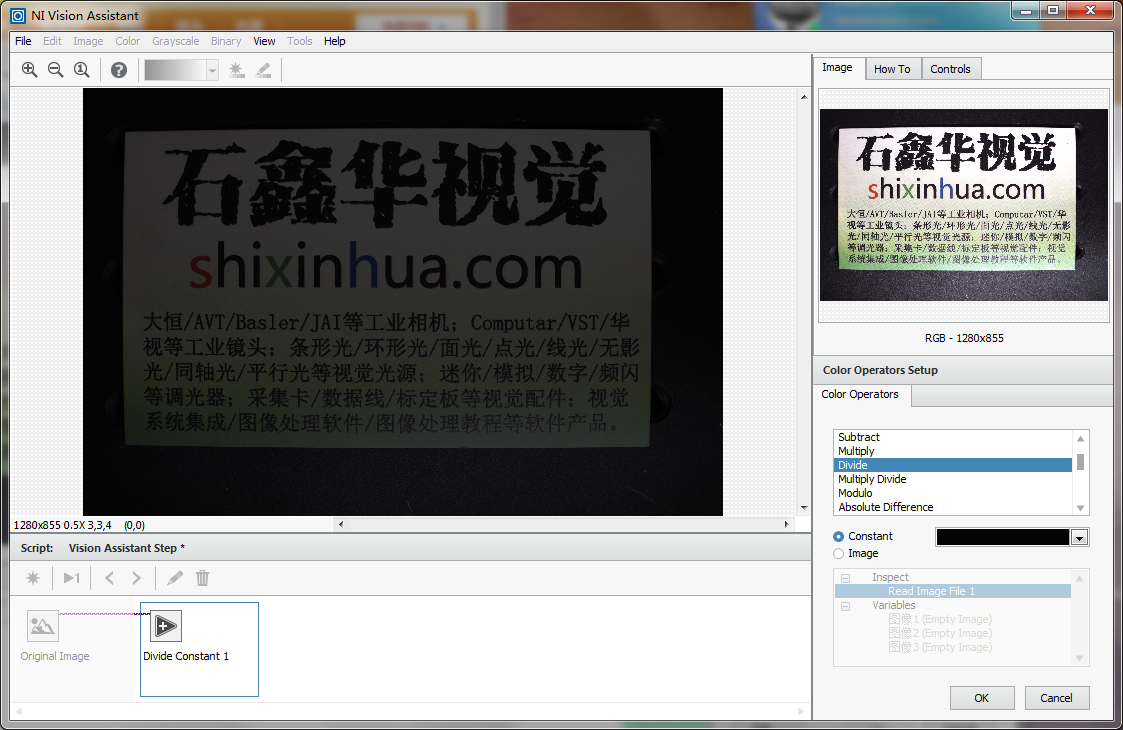
Task: Click the run script starburst icon
Action: 33,577
